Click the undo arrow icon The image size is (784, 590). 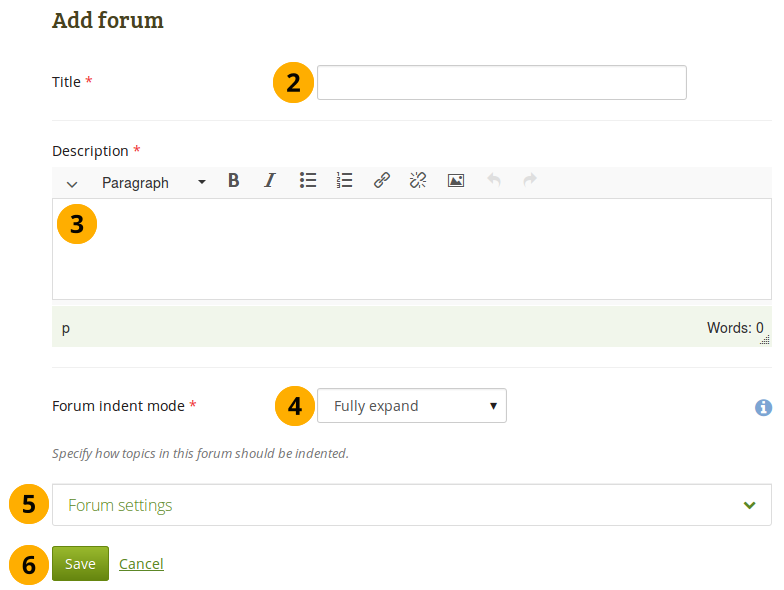[x=493, y=181]
